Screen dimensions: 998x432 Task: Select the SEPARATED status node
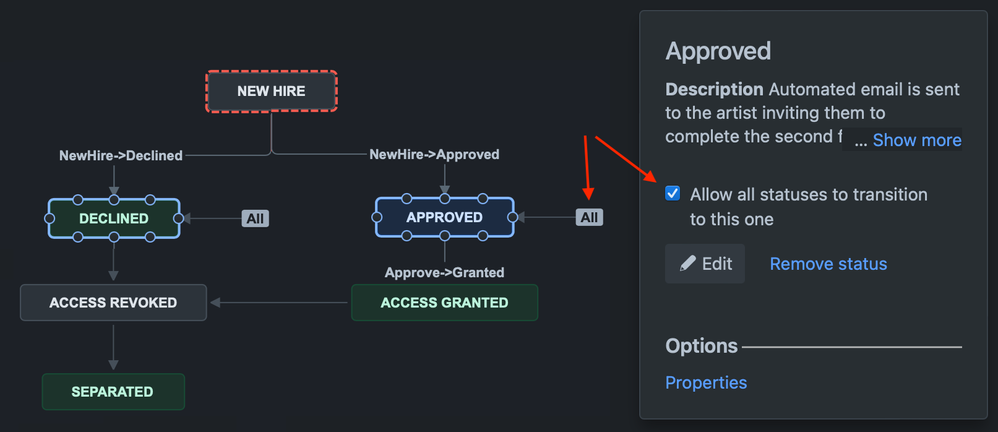click(x=113, y=391)
